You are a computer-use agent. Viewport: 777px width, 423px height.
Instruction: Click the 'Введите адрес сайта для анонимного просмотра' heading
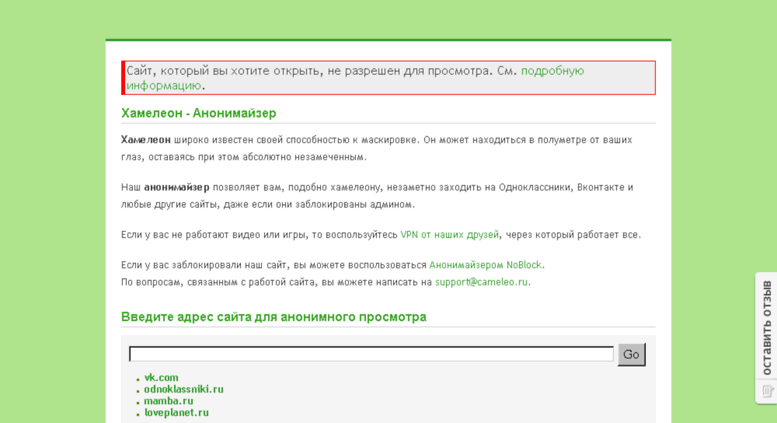tap(274, 317)
